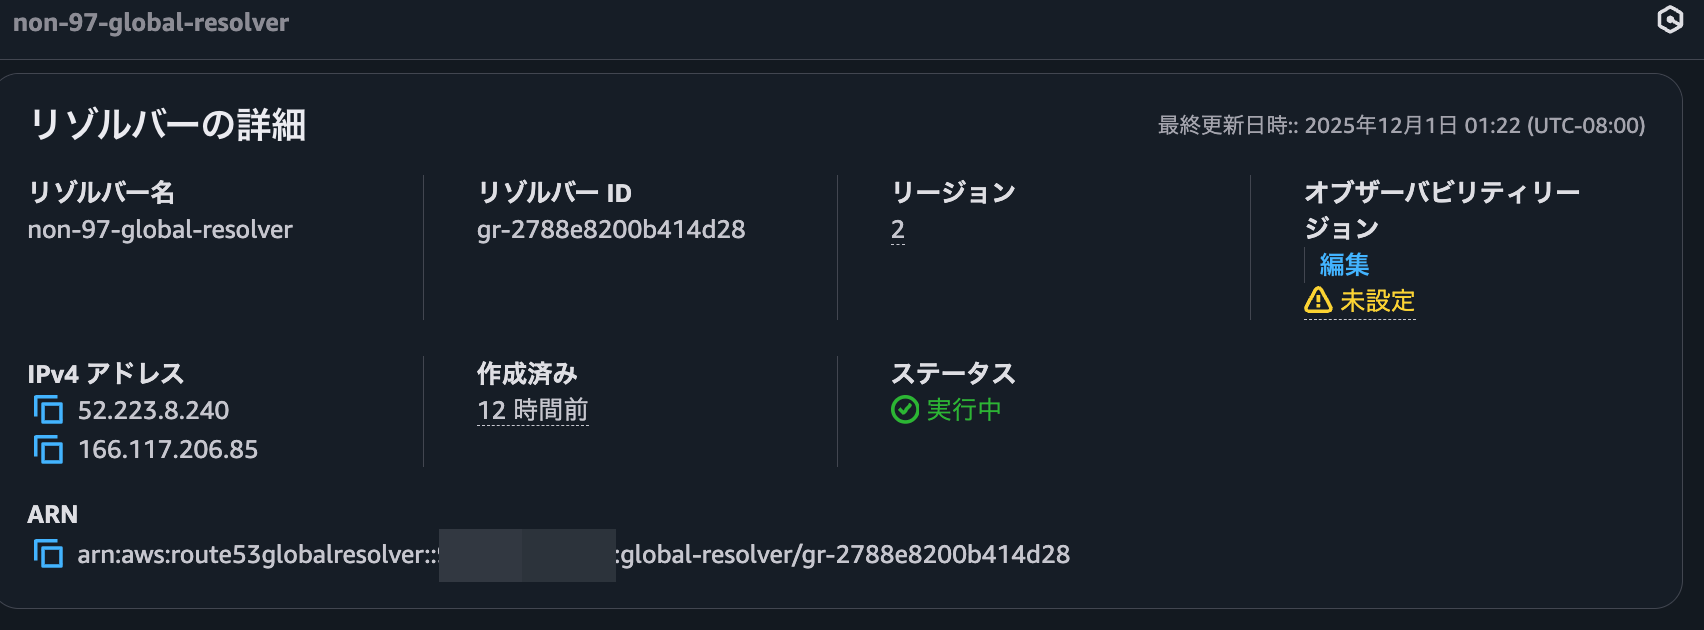Image resolution: width=1704 pixels, height=630 pixels.
Task: Click the IP address text 166.117.206.85
Action: [x=168, y=450]
